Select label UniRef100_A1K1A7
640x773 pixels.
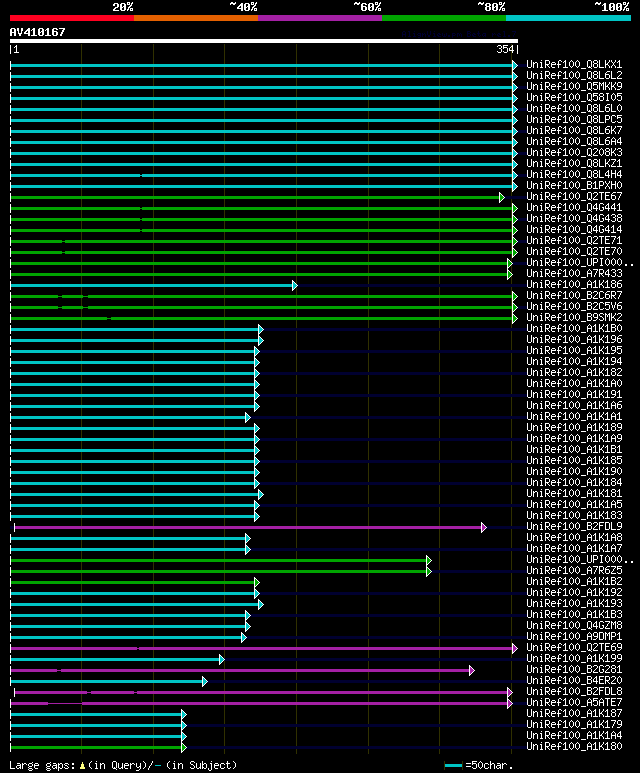[x=574, y=549]
